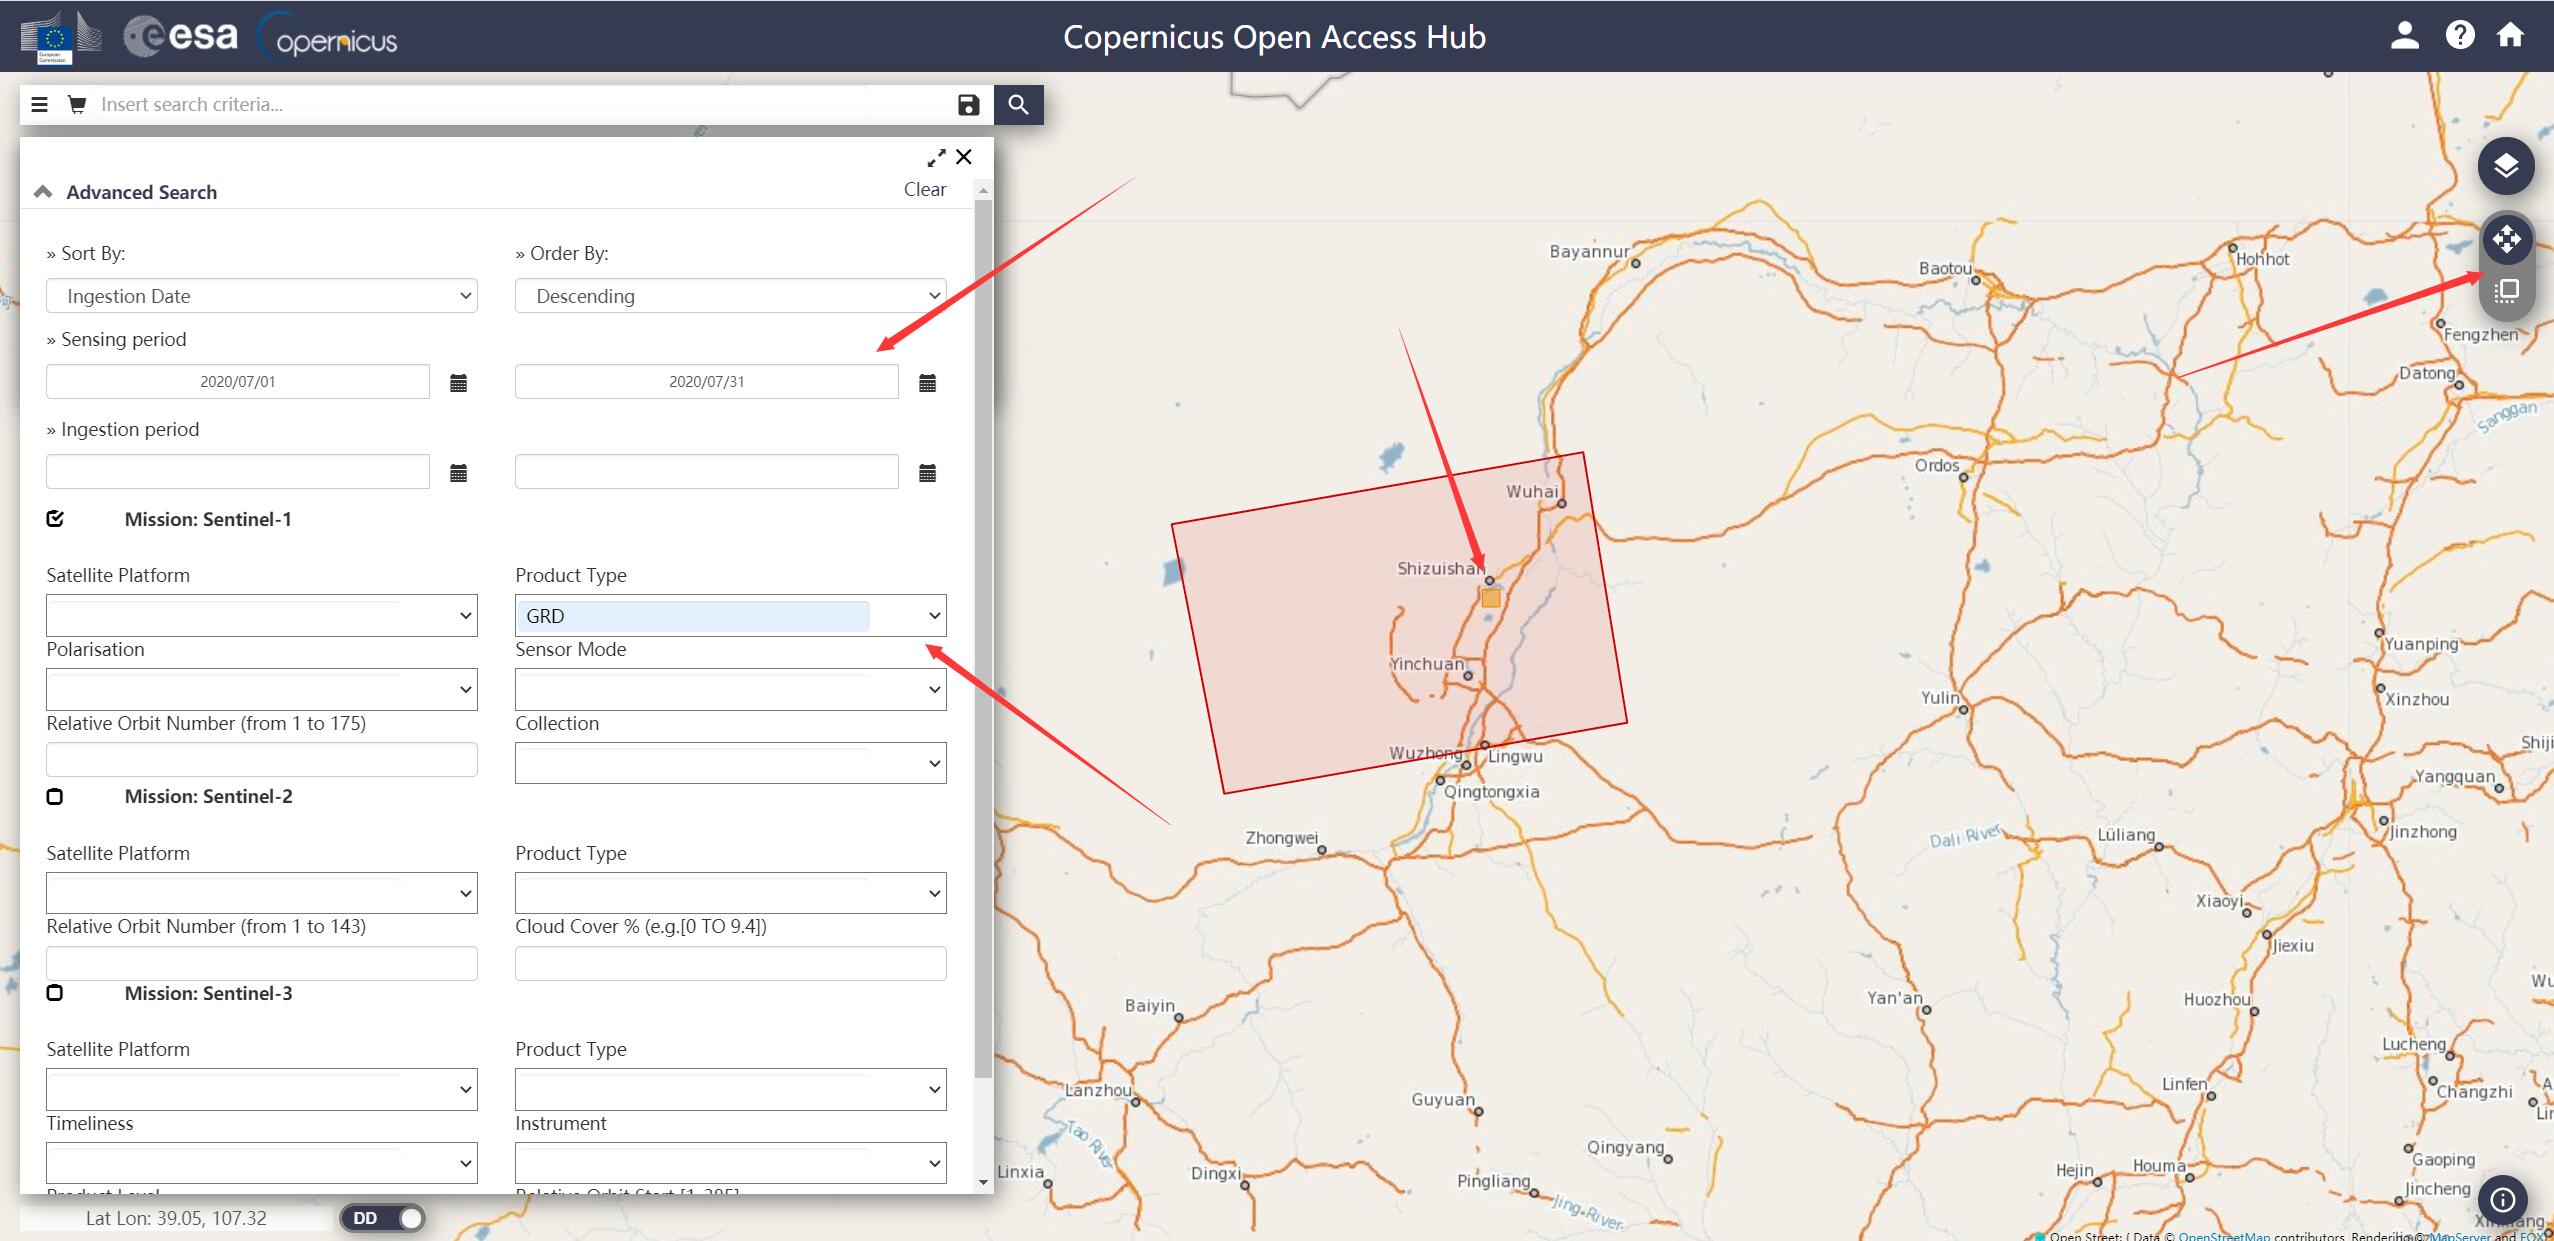The height and width of the screenshot is (1241, 2554).
Task: Go to the home icon
Action: tap(2510, 36)
